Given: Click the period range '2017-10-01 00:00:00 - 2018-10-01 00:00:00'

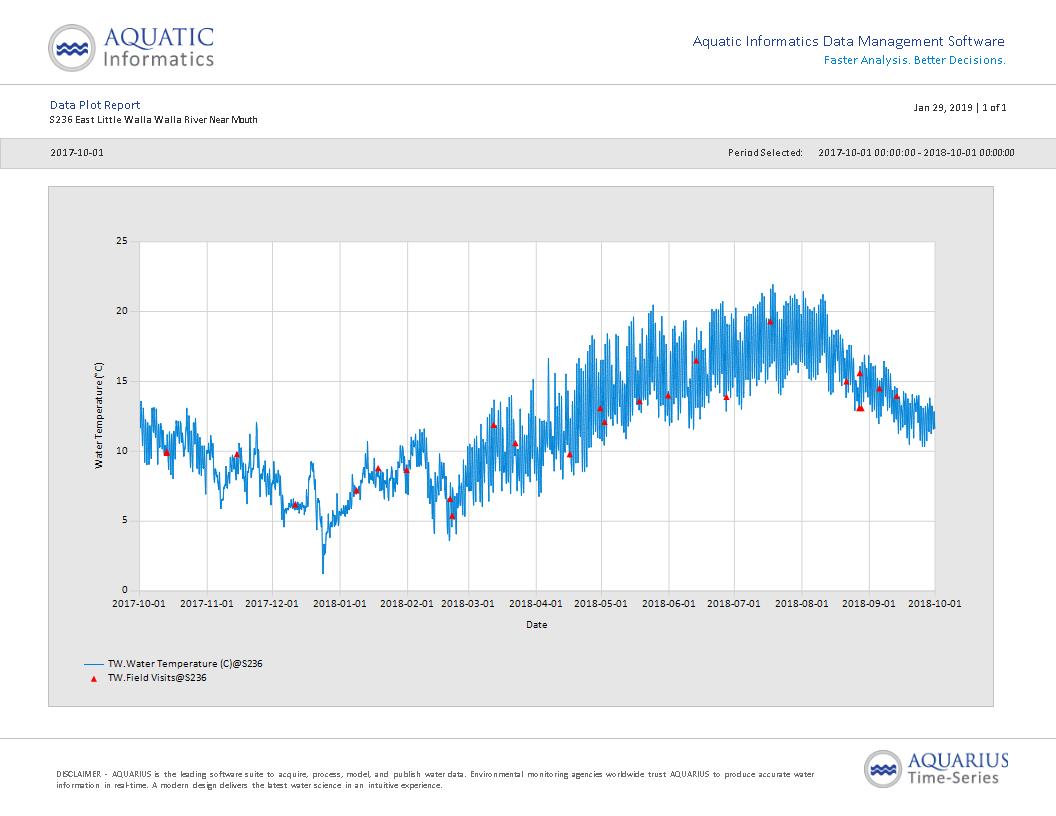Looking at the screenshot, I should (916, 153).
